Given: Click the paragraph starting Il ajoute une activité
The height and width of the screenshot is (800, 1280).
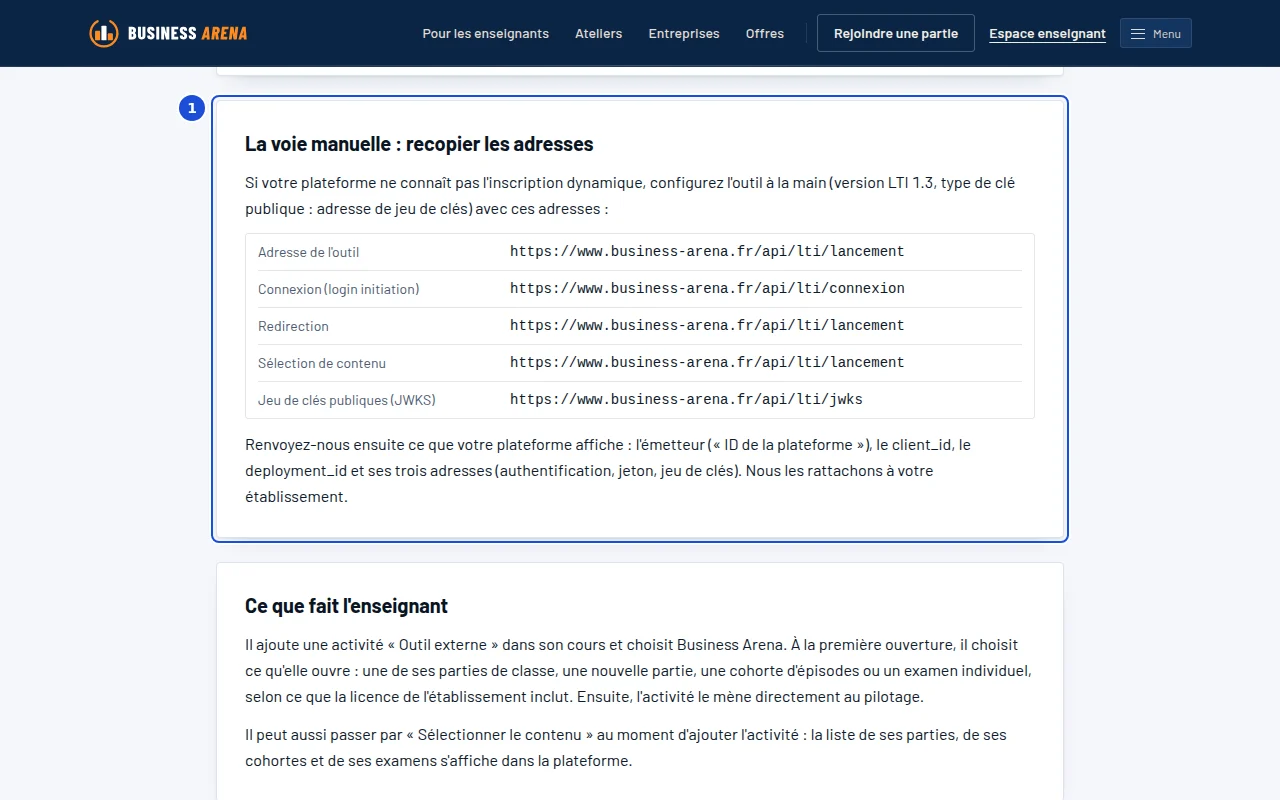Looking at the screenshot, I should click(638, 671).
